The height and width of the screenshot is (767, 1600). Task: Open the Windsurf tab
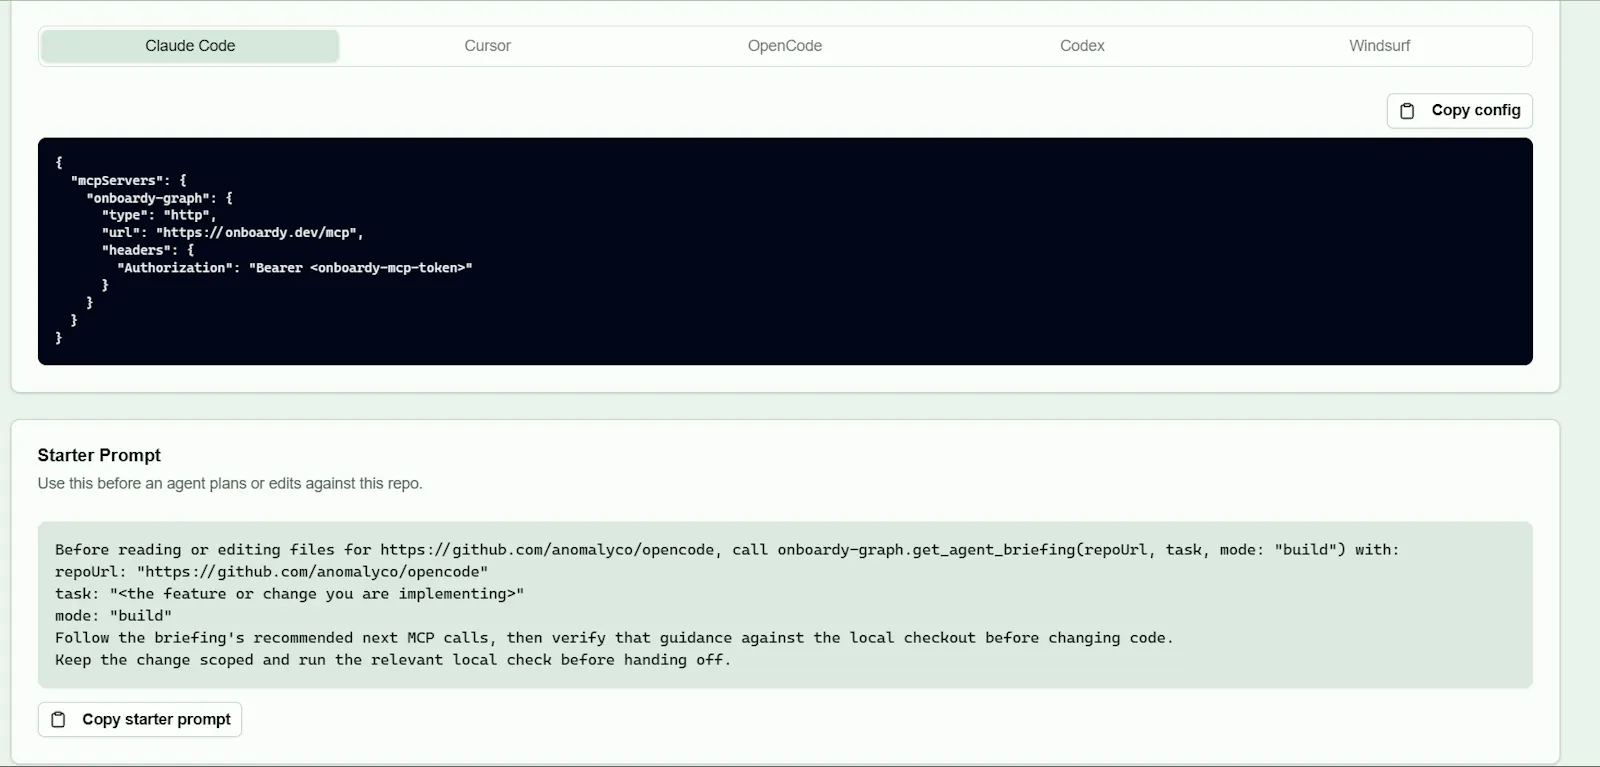(x=1379, y=46)
